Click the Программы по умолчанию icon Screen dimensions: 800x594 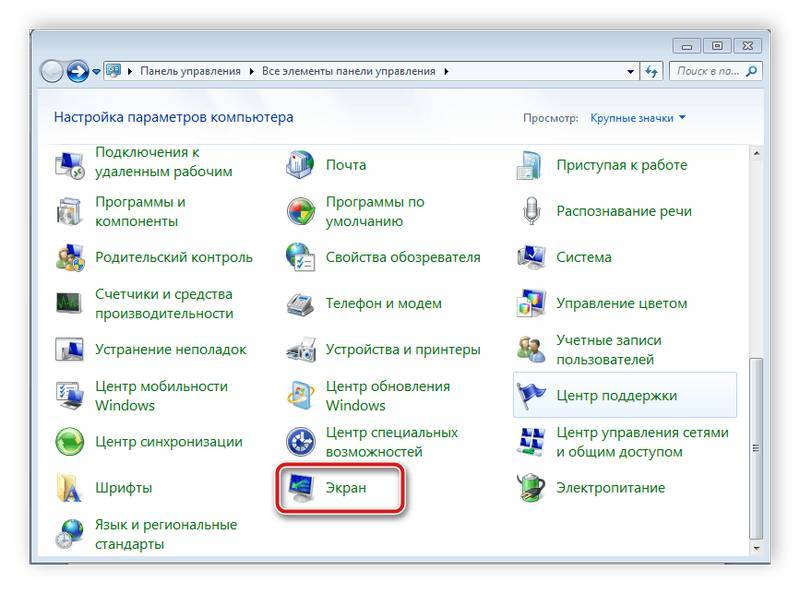tap(300, 211)
